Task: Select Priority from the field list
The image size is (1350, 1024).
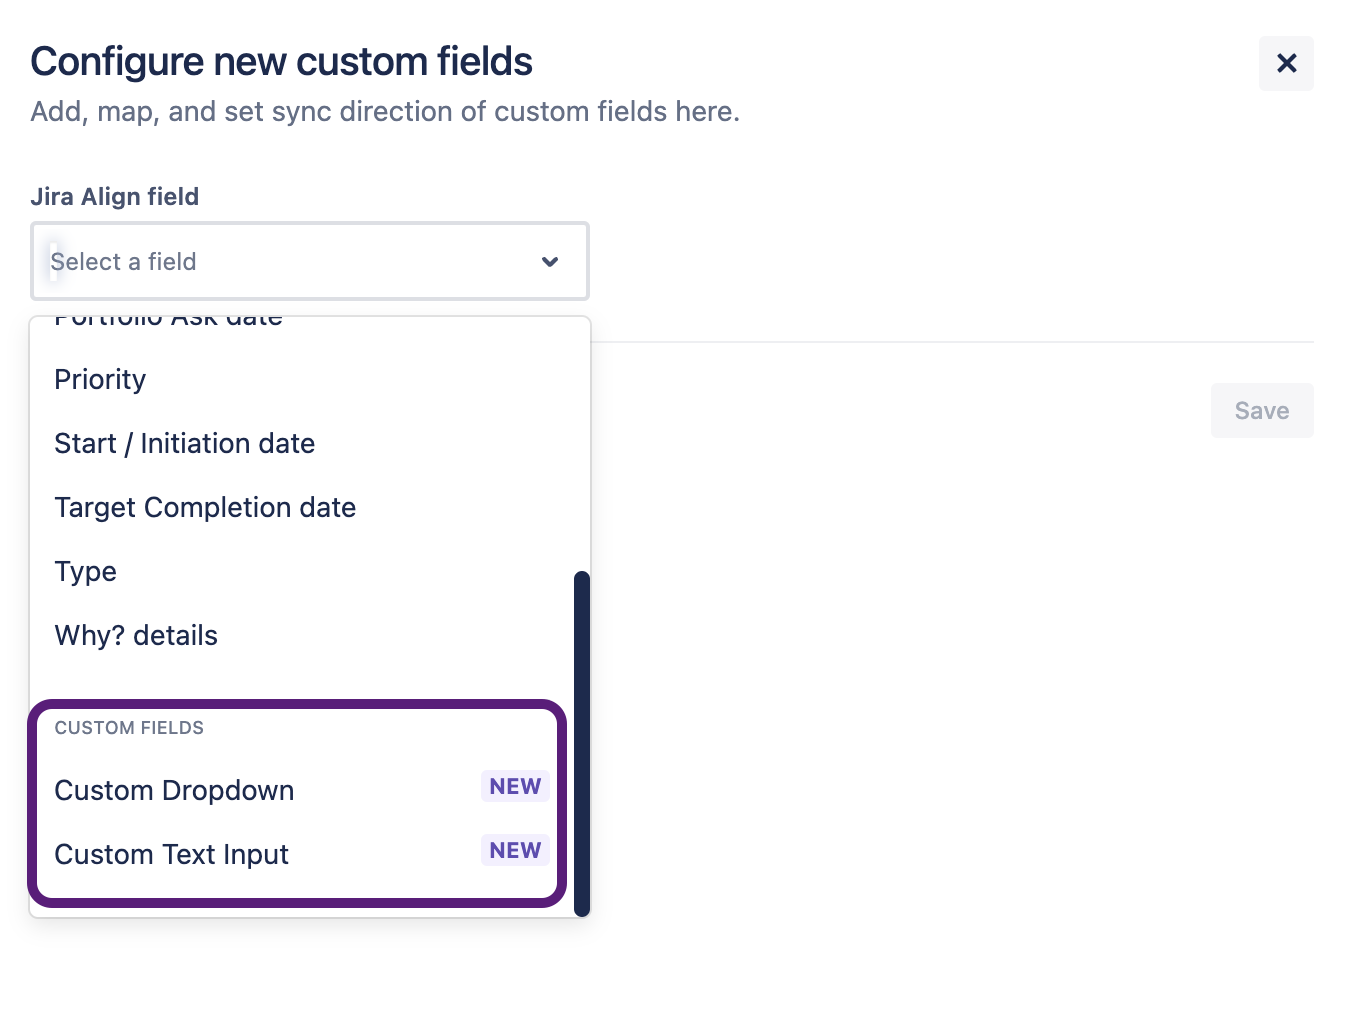Action: (x=100, y=379)
